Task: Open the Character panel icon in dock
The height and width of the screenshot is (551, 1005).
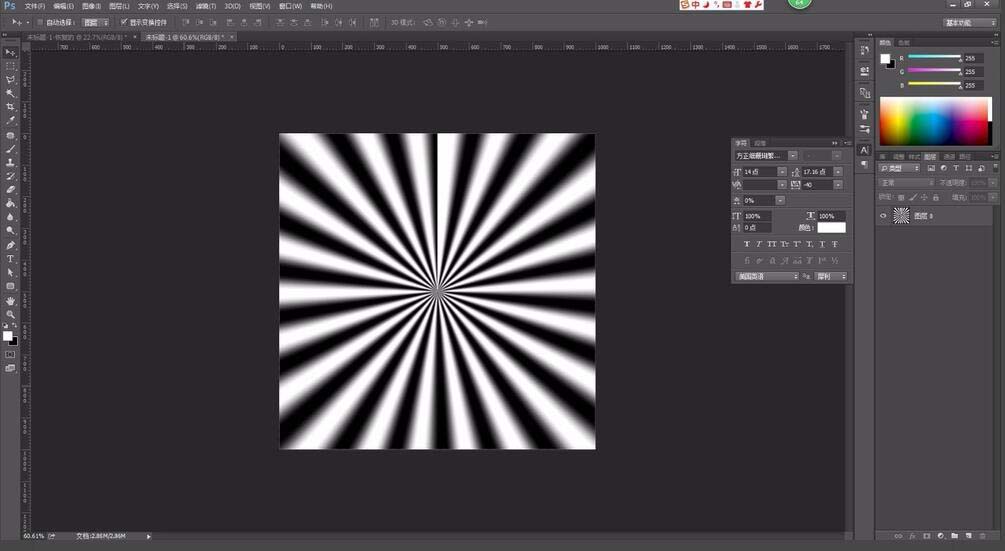Action: [x=865, y=150]
